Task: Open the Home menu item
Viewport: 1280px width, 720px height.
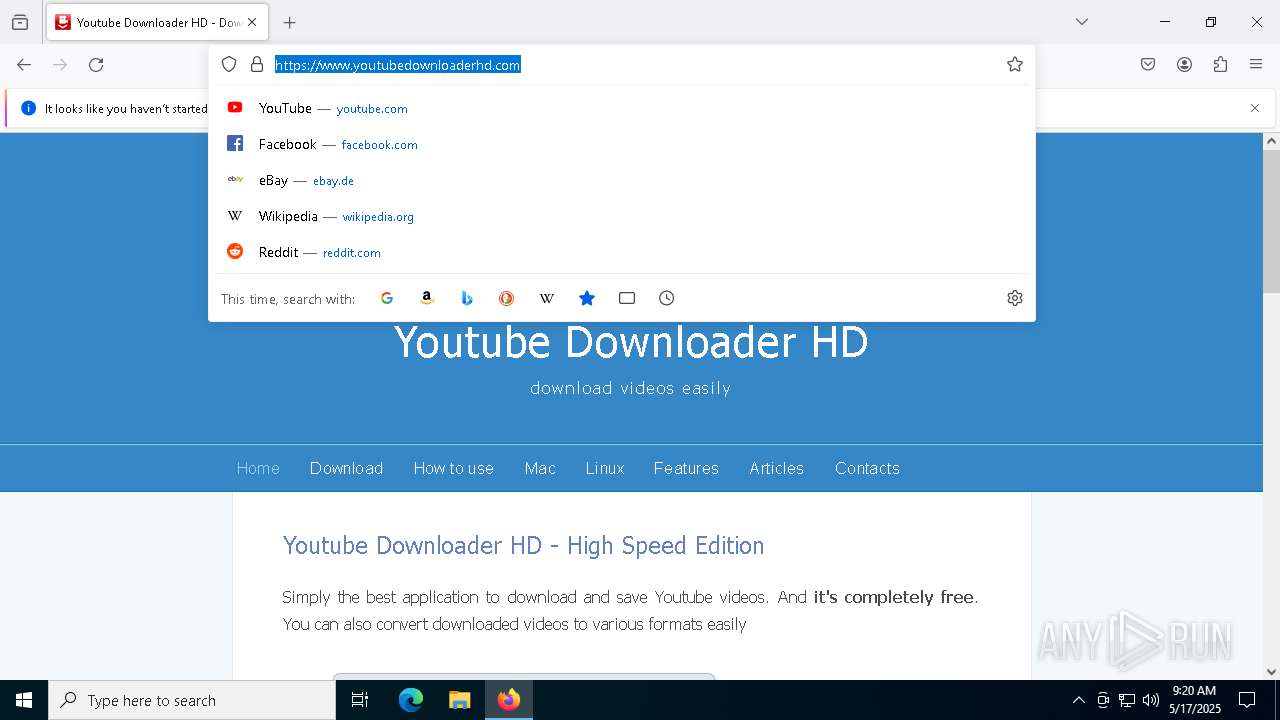Action: pyautogui.click(x=258, y=468)
